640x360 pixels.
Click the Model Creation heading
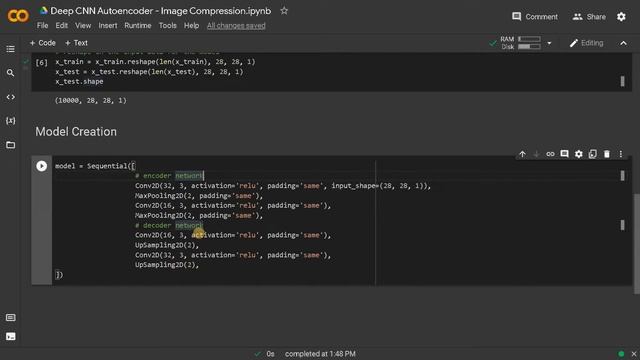point(76,132)
